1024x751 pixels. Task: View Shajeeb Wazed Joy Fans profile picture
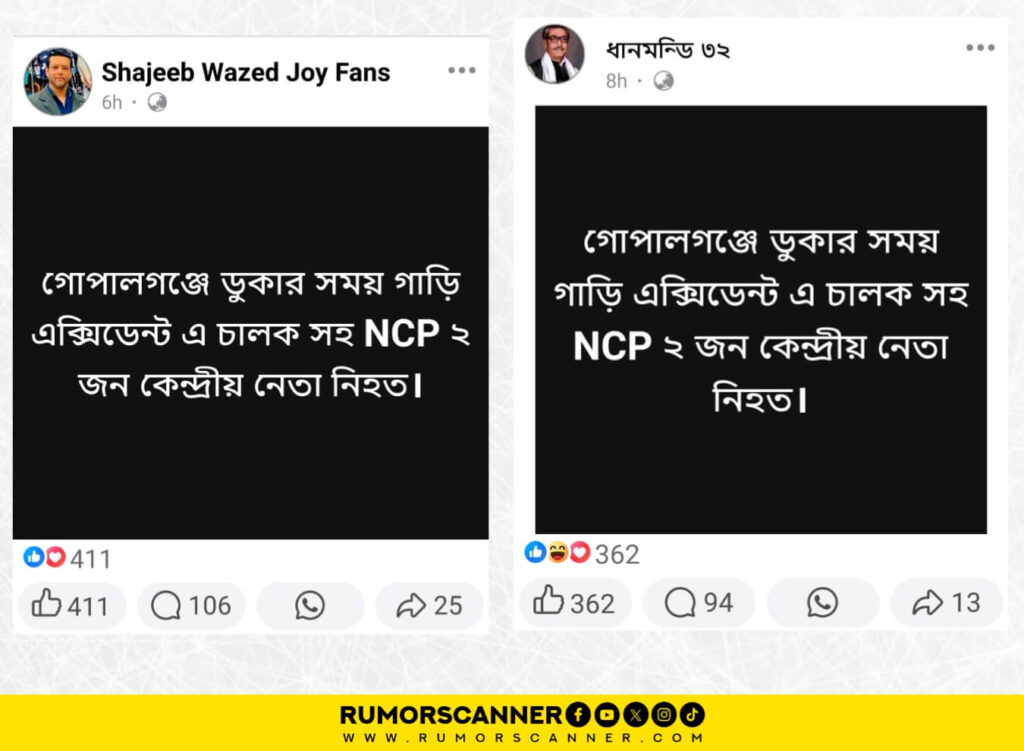58,82
